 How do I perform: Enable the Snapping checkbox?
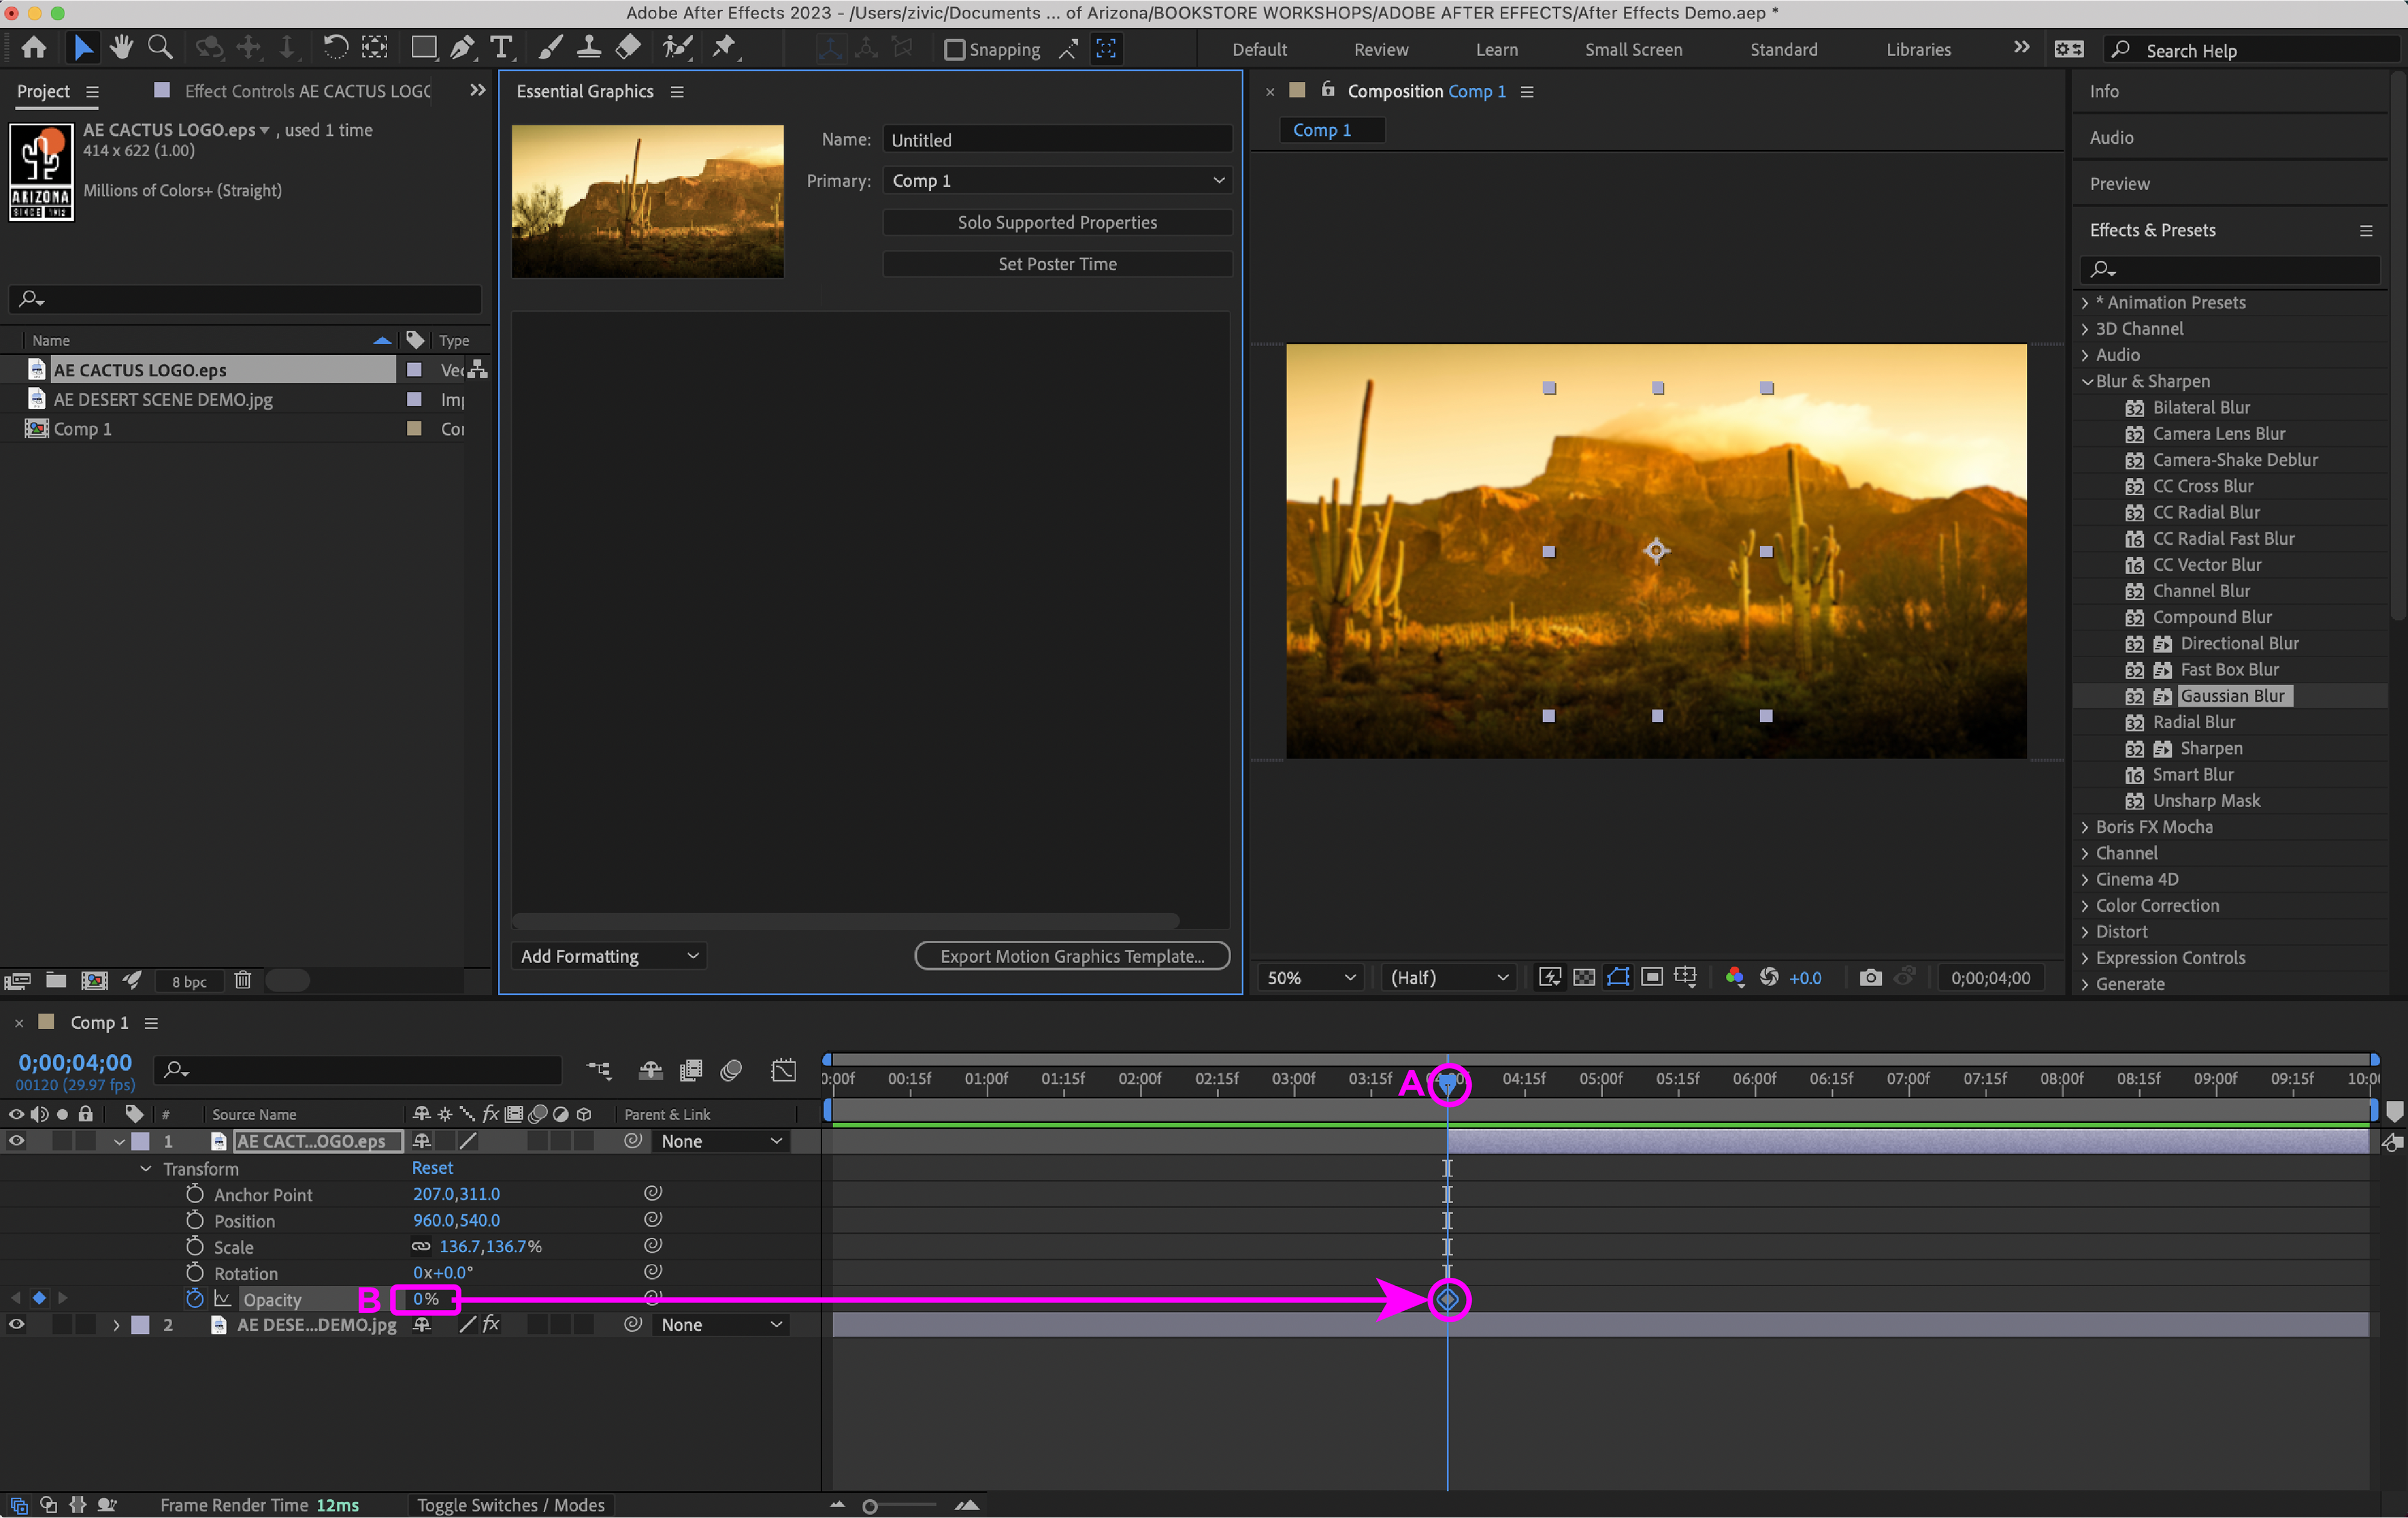tap(955, 49)
